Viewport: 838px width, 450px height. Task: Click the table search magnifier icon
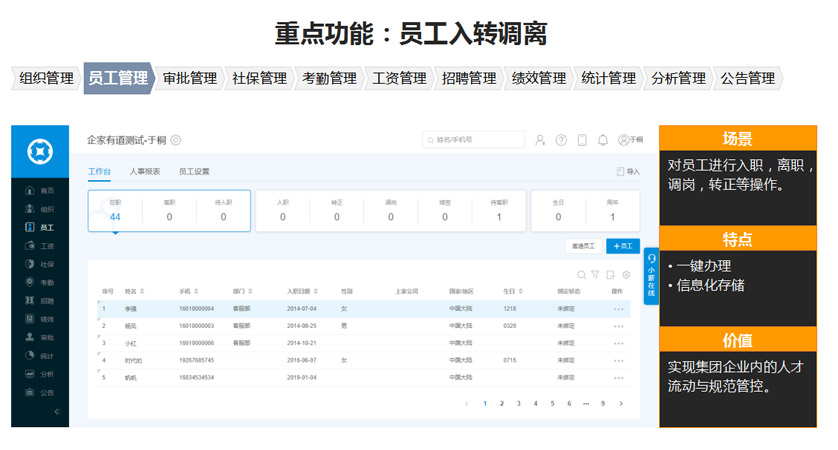pyautogui.click(x=582, y=275)
